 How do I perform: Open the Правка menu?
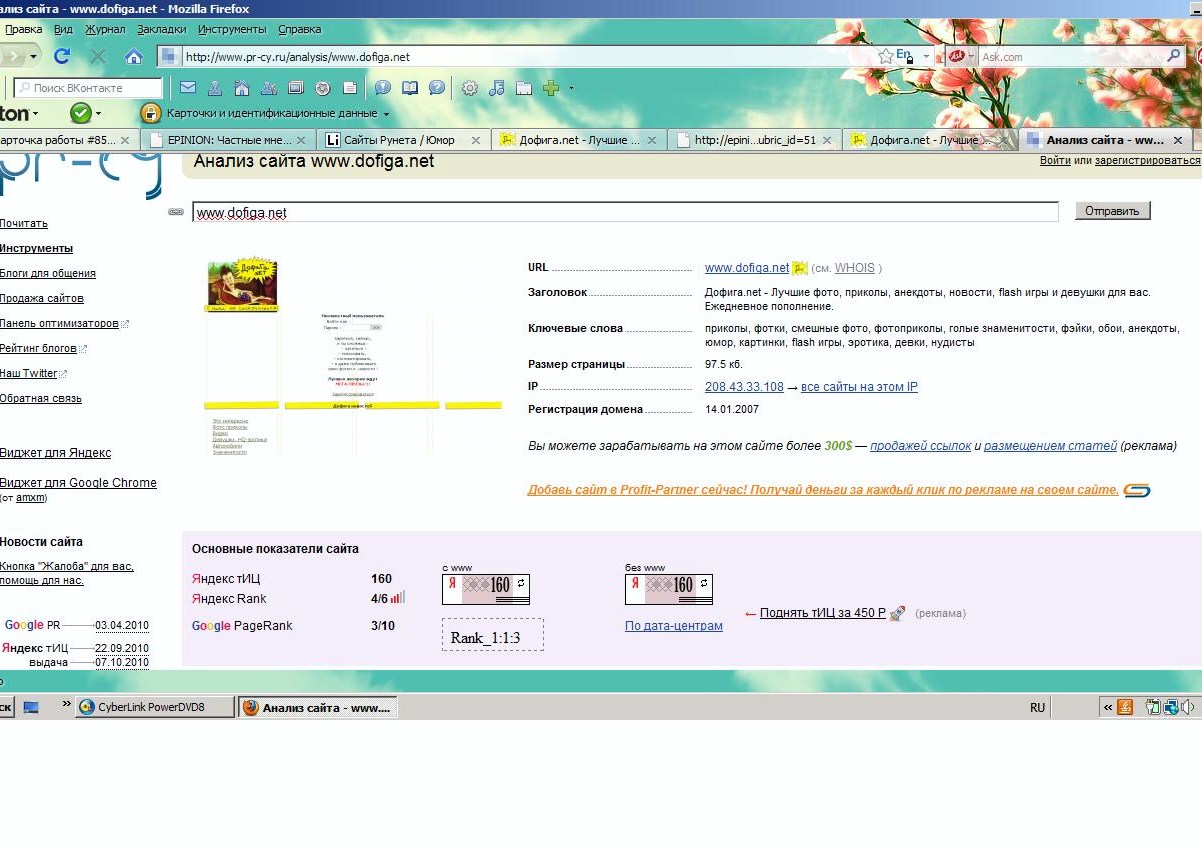point(23,30)
